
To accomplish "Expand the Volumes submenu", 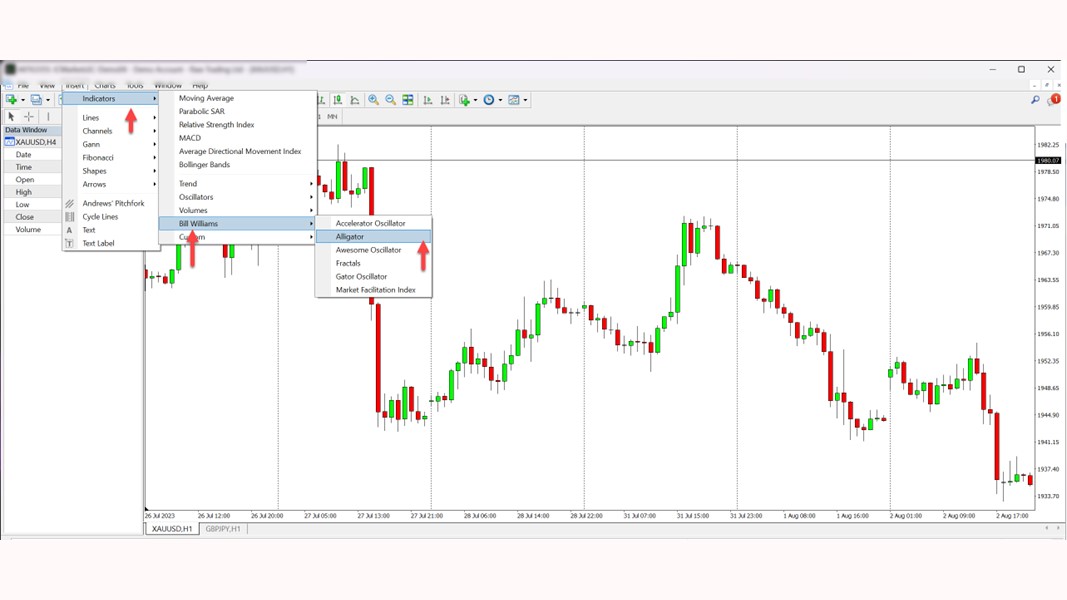I will (x=237, y=210).
